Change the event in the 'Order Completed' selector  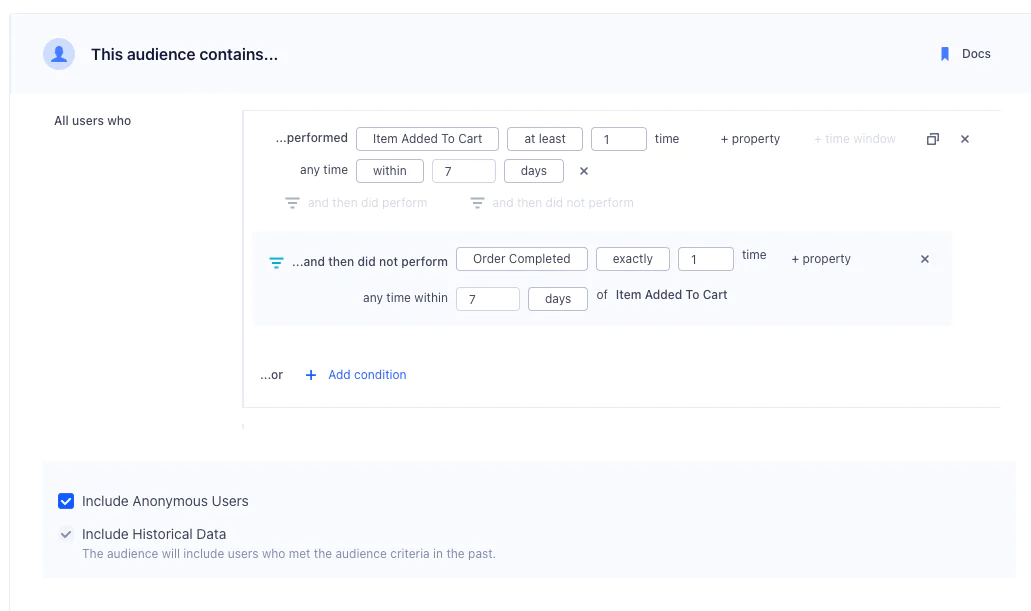[x=521, y=258]
